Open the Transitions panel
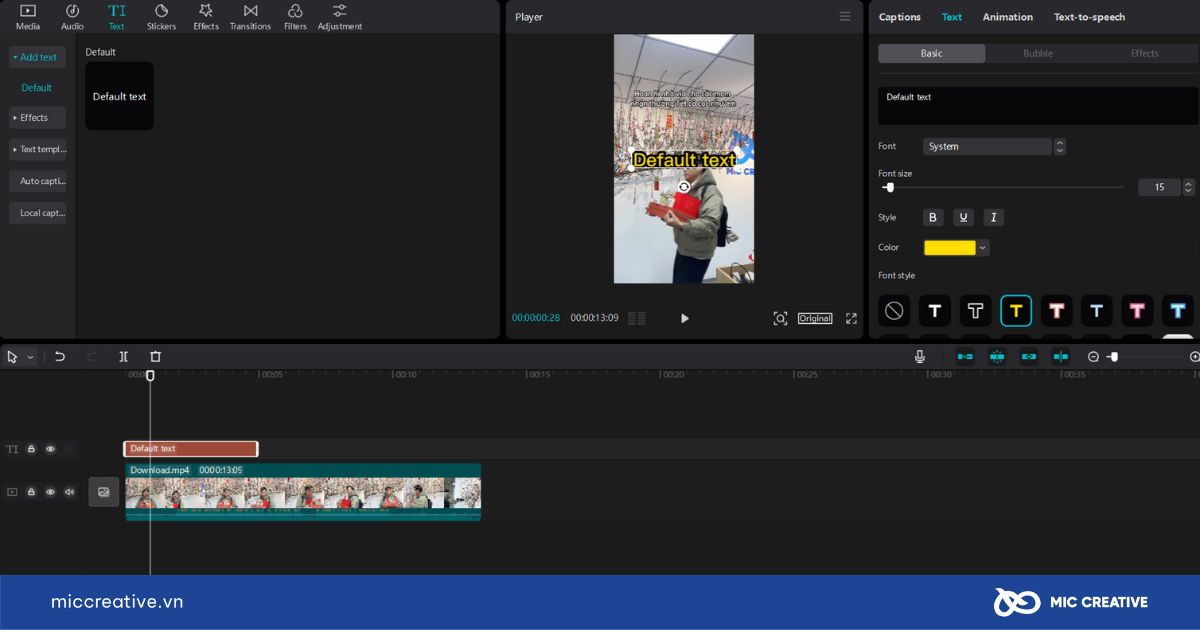This screenshot has width=1200, height=630. tap(250, 17)
